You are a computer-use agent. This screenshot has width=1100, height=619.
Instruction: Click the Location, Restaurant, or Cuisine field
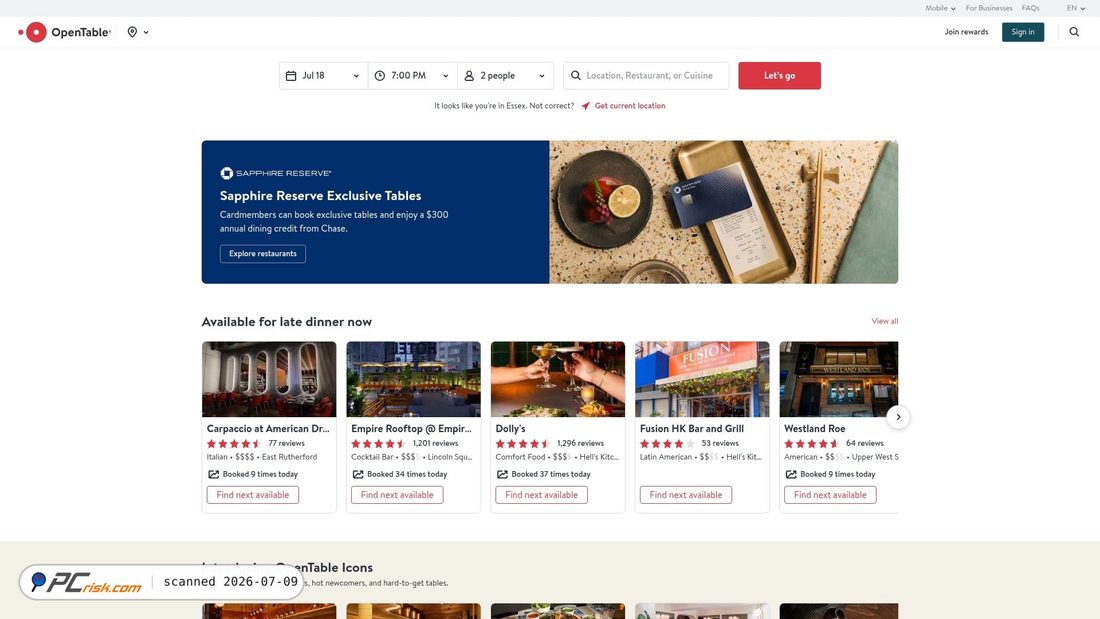point(646,76)
